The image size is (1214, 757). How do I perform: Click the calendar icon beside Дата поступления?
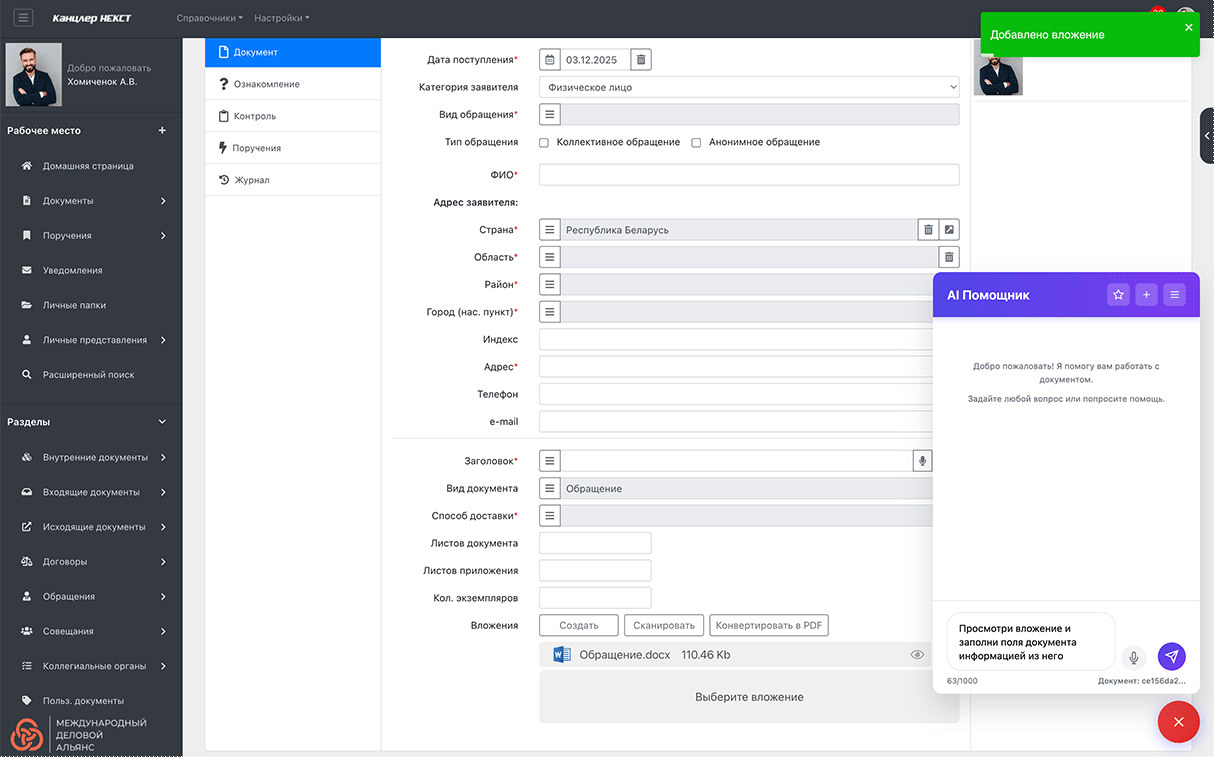click(x=550, y=60)
